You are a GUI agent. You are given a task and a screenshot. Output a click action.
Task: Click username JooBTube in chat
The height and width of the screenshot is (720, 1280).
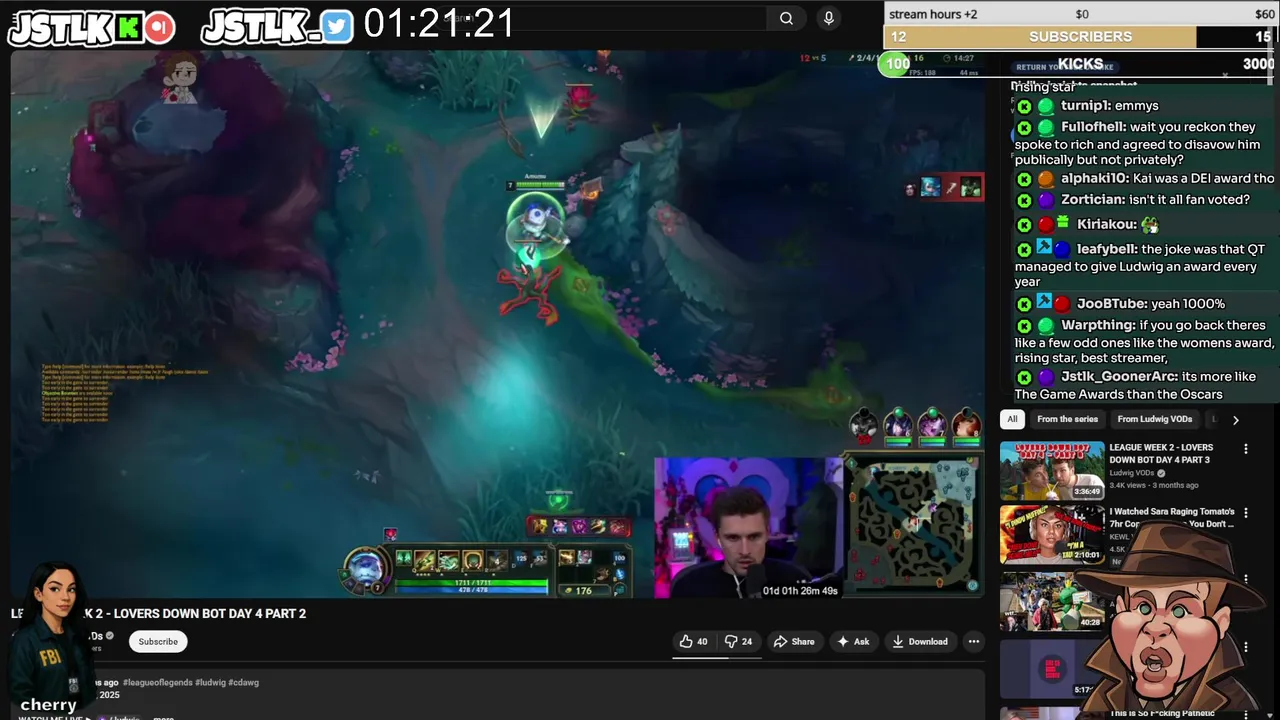(x=1111, y=303)
